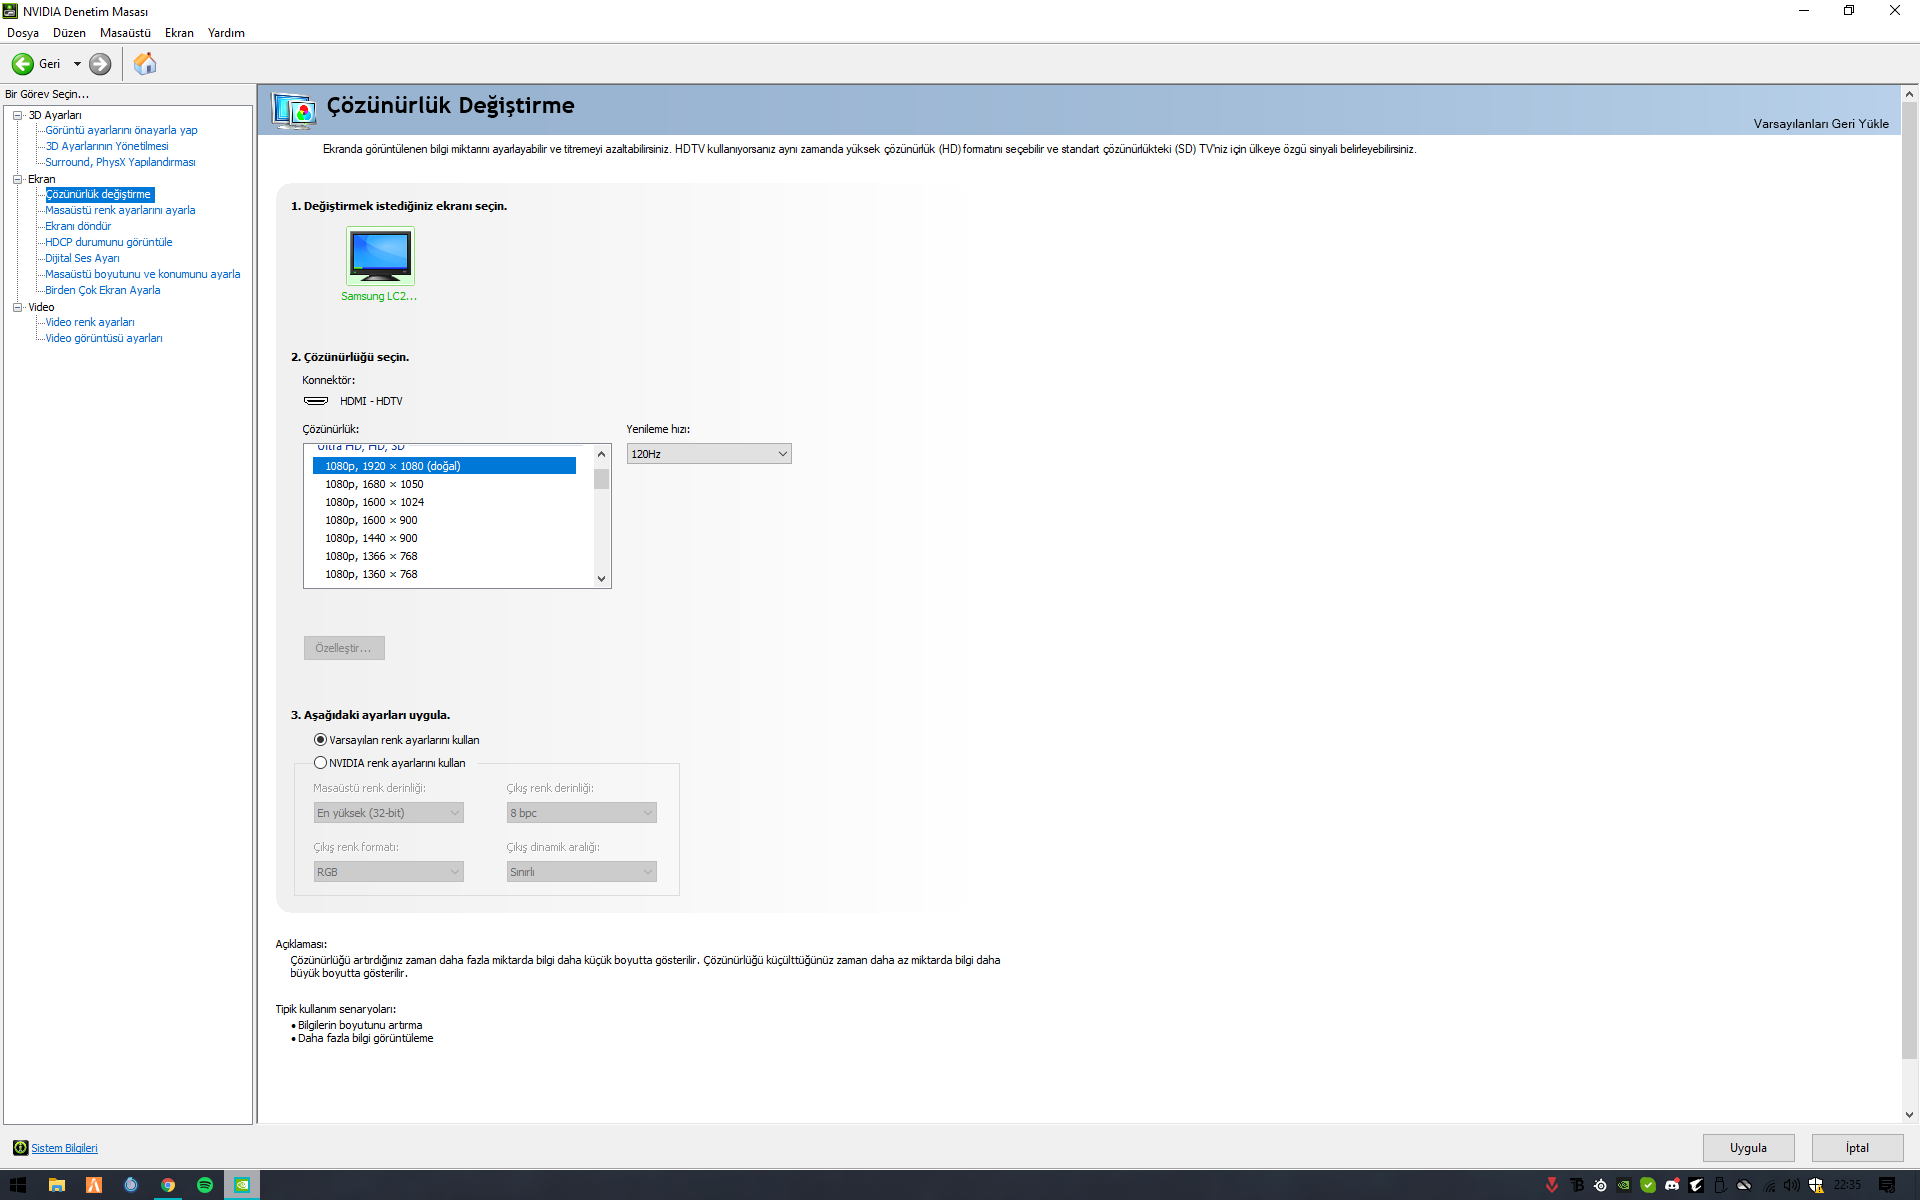Open Spotify from the taskbar

tap(205, 1185)
